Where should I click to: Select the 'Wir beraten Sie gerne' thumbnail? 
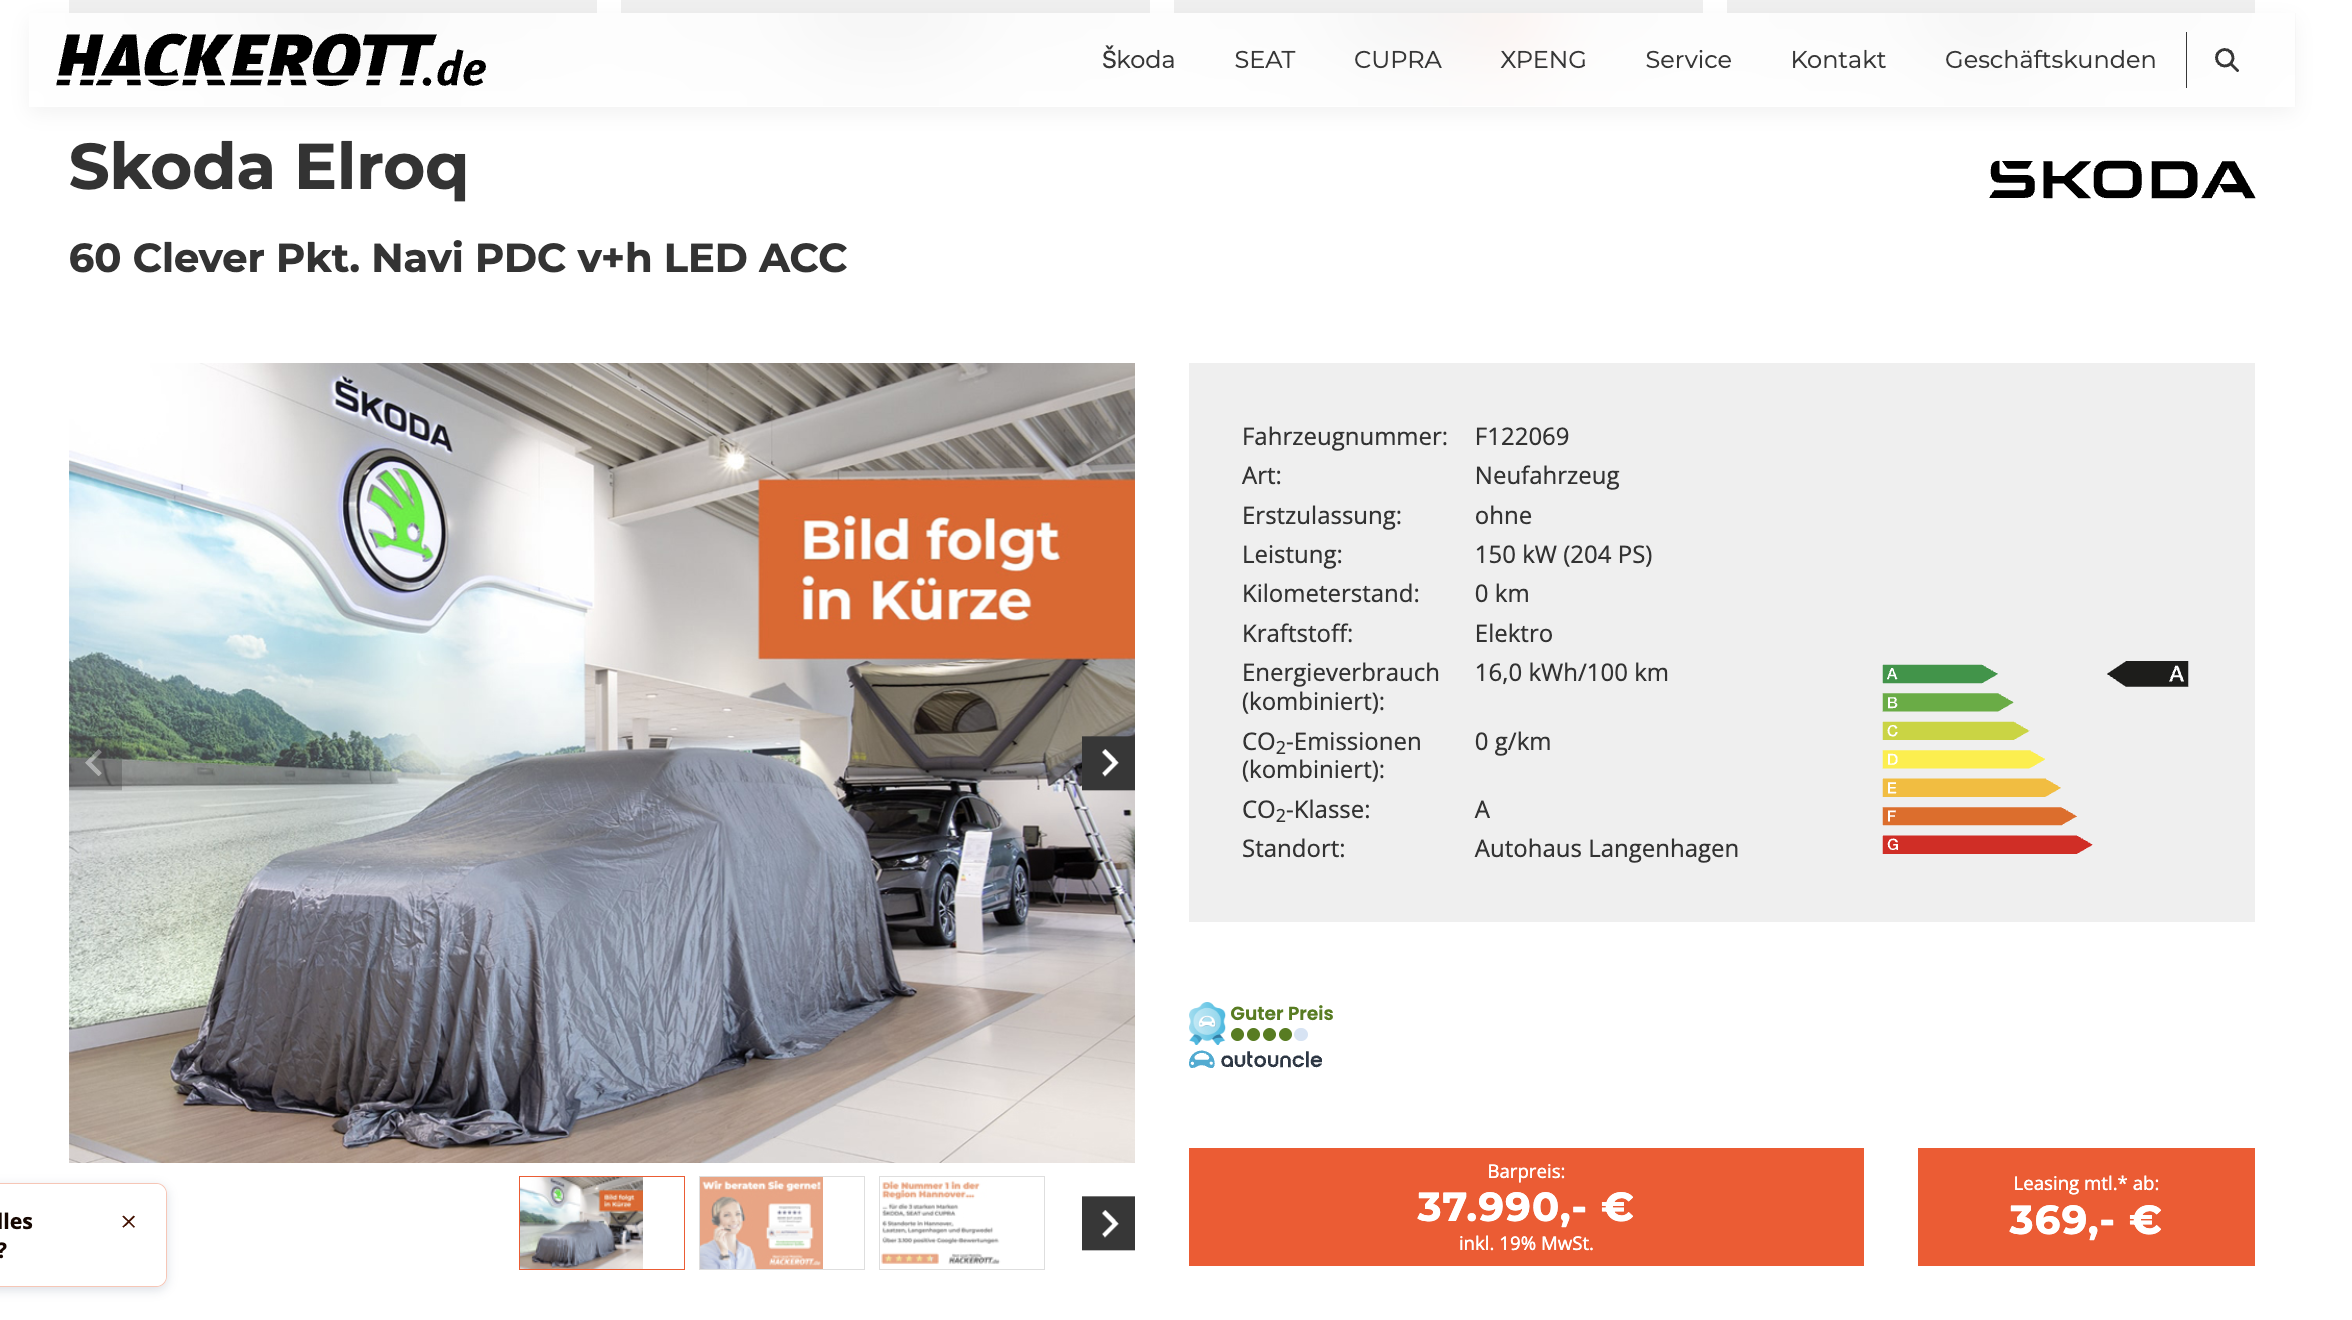click(x=781, y=1223)
